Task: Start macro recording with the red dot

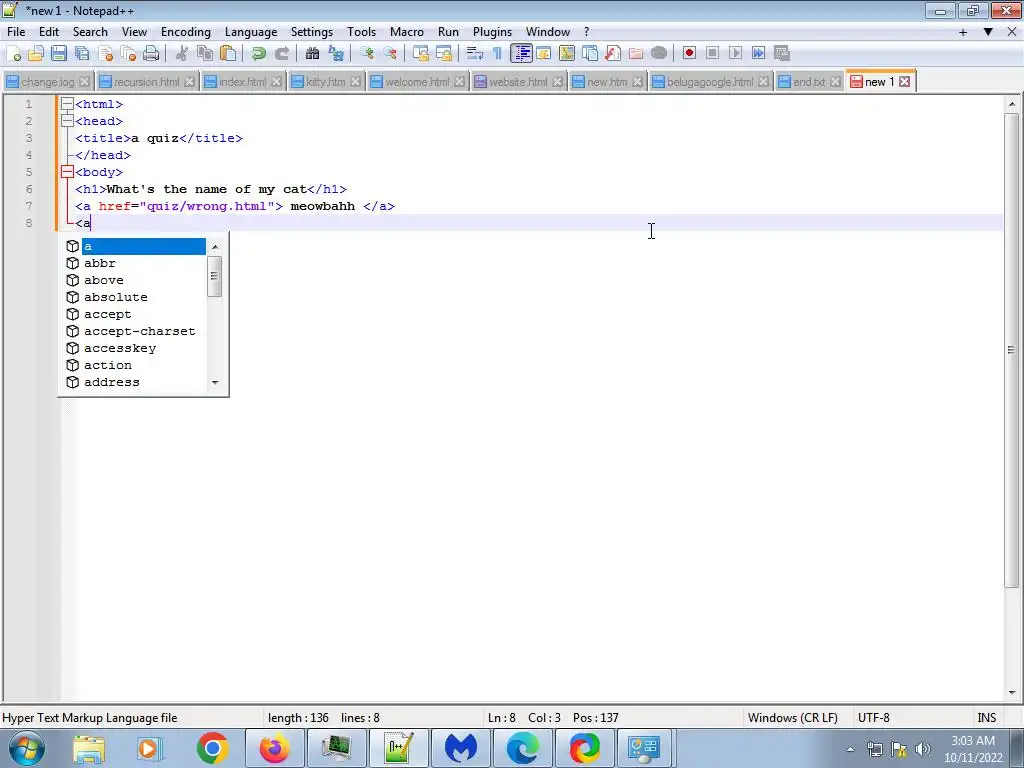Action: pyautogui.click(x=689, y=54)
